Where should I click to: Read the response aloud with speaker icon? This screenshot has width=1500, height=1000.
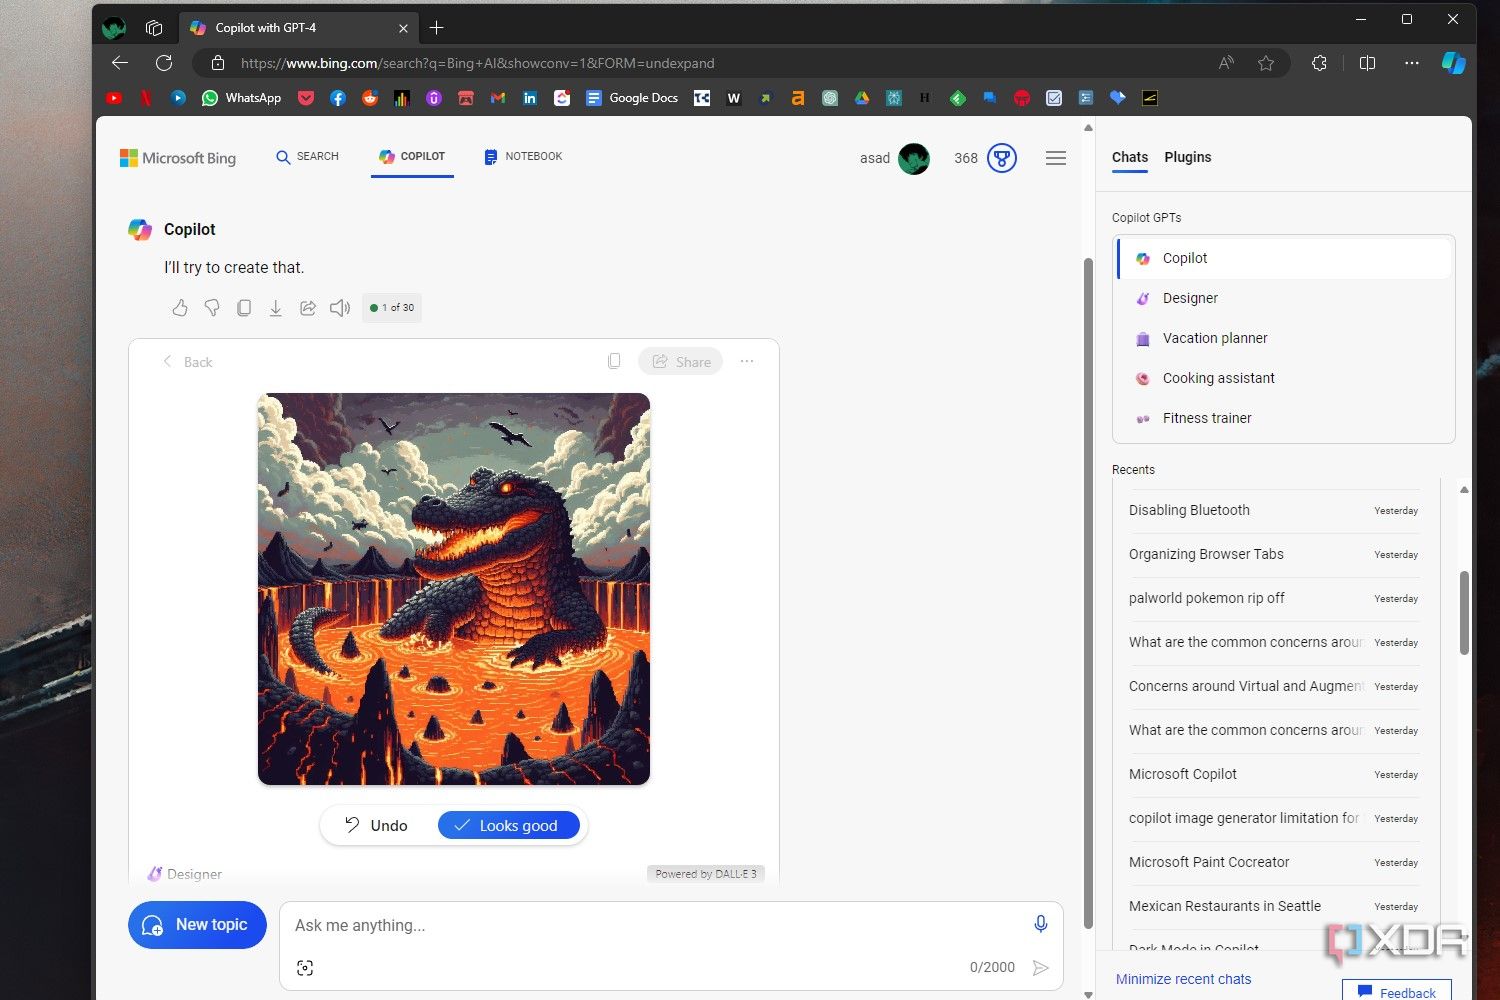340,308
